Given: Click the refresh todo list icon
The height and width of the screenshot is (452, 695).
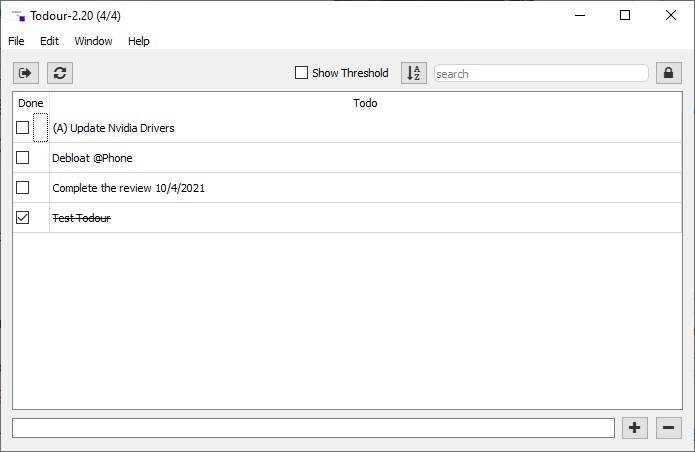Looking at the screenshot, I should 60,73.
